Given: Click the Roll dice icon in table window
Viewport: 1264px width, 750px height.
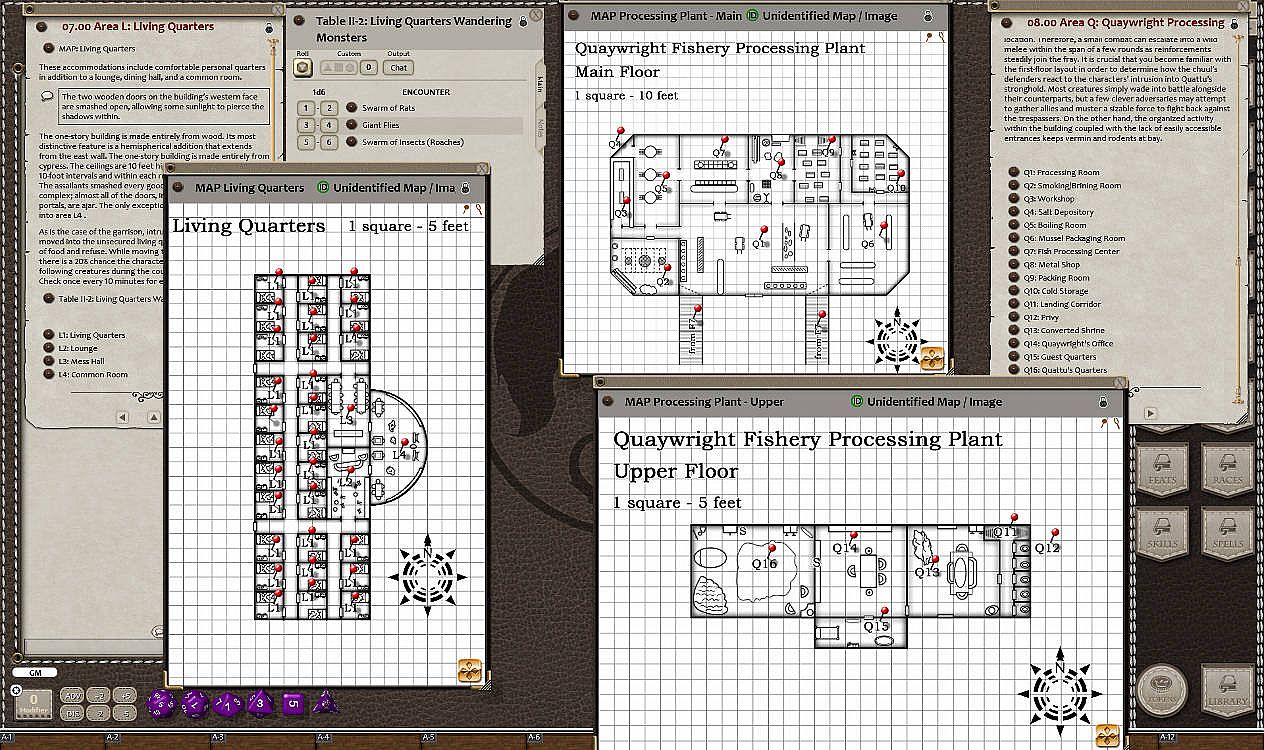Looking at the screenshot, I should tap(302, 68).
